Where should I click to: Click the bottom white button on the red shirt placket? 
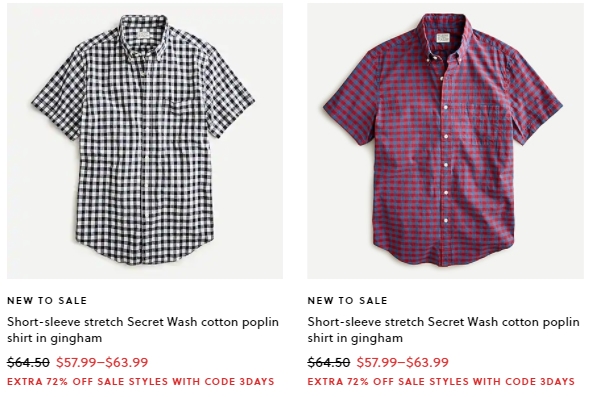click(446, 221)
